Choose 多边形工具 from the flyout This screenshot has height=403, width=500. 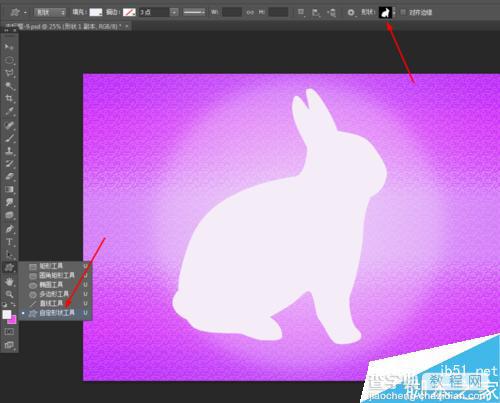coord(55,294)
